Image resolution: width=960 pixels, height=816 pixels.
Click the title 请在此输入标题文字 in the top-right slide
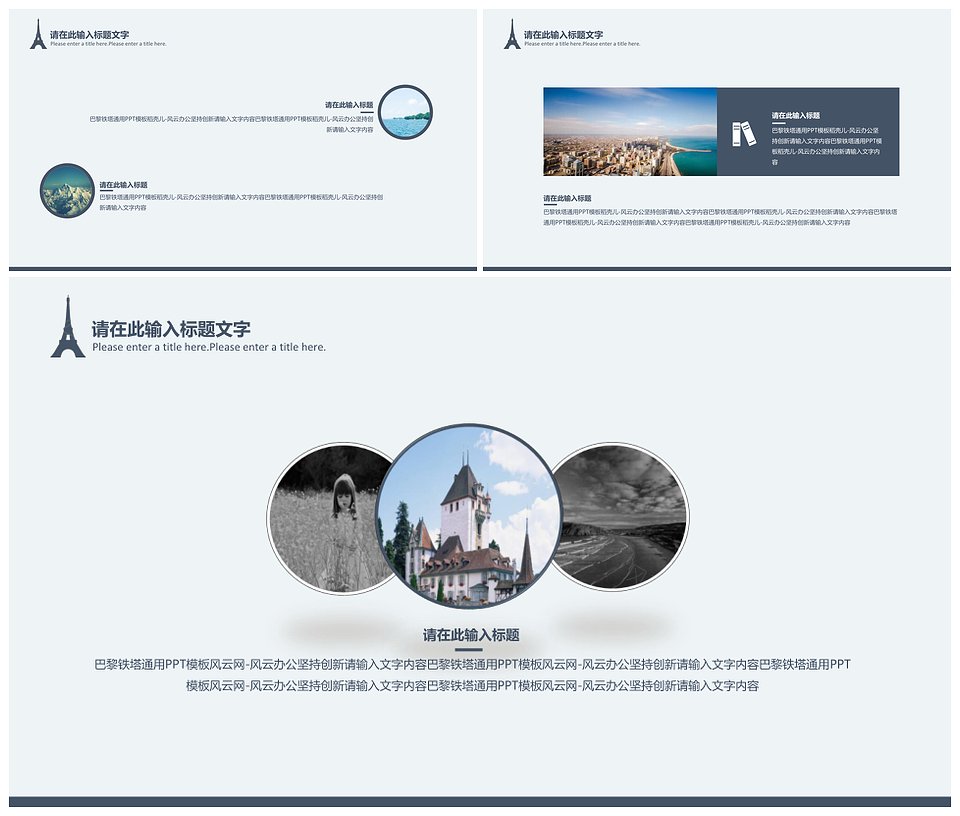[x=563, y=35]
